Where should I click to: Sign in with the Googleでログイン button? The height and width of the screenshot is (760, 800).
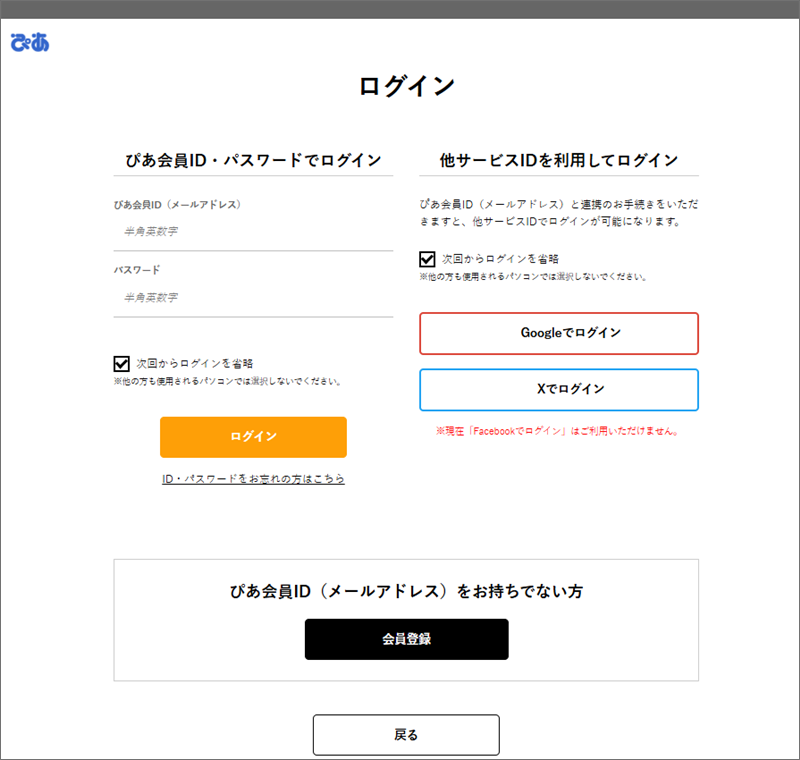pyautogui.click(x=558, y=333)
